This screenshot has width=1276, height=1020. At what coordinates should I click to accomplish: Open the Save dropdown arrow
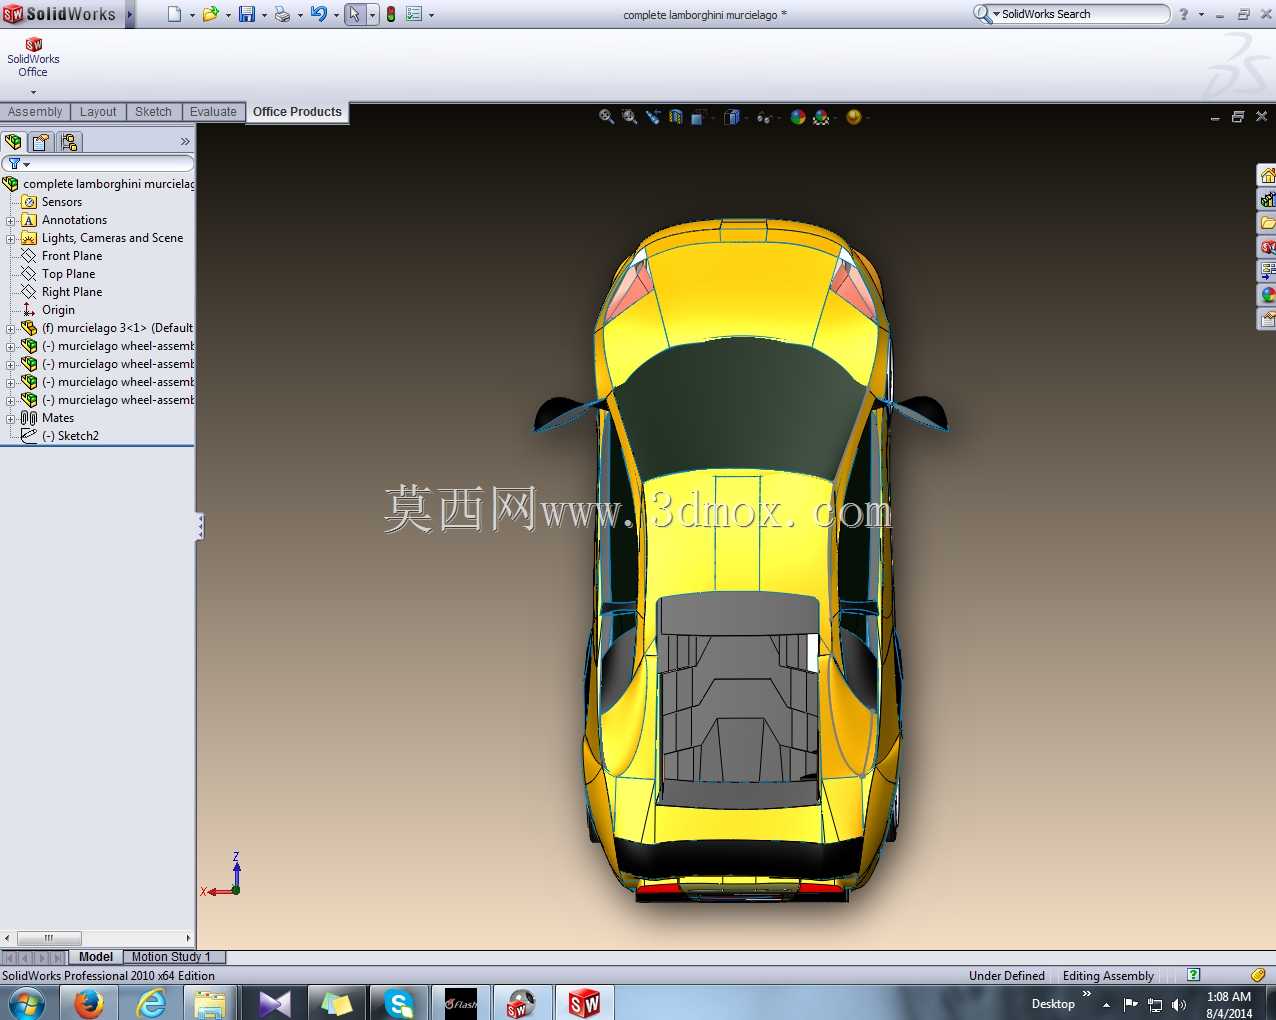point(264,15)
